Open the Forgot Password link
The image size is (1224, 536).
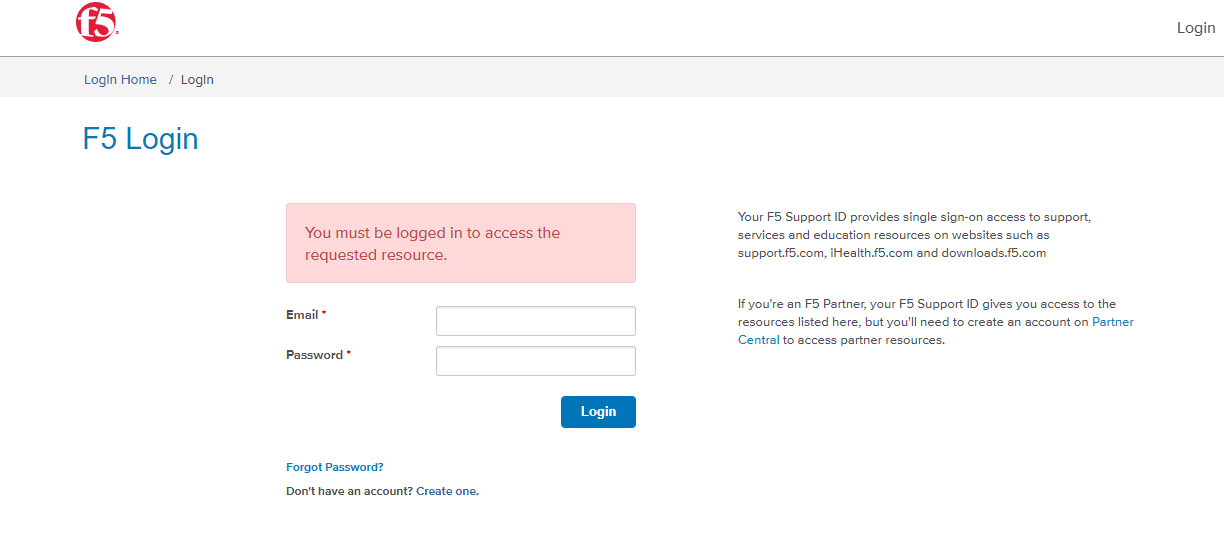pyautogui.click(x=334, y=467)
